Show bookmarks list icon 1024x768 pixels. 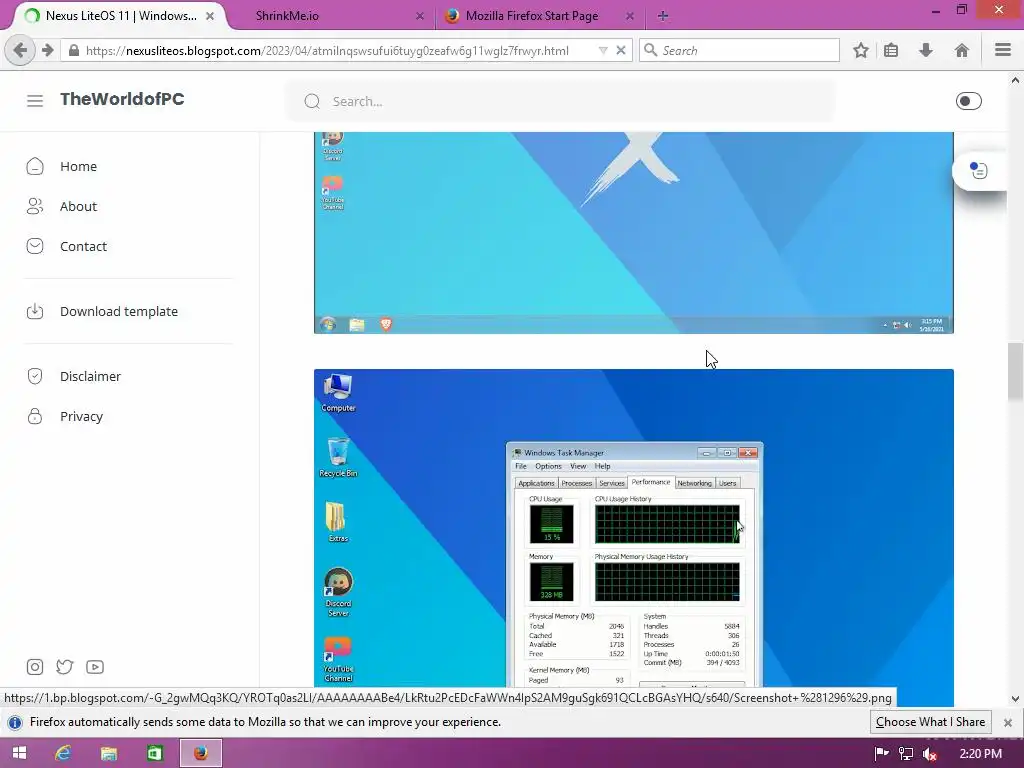(891, 50)
